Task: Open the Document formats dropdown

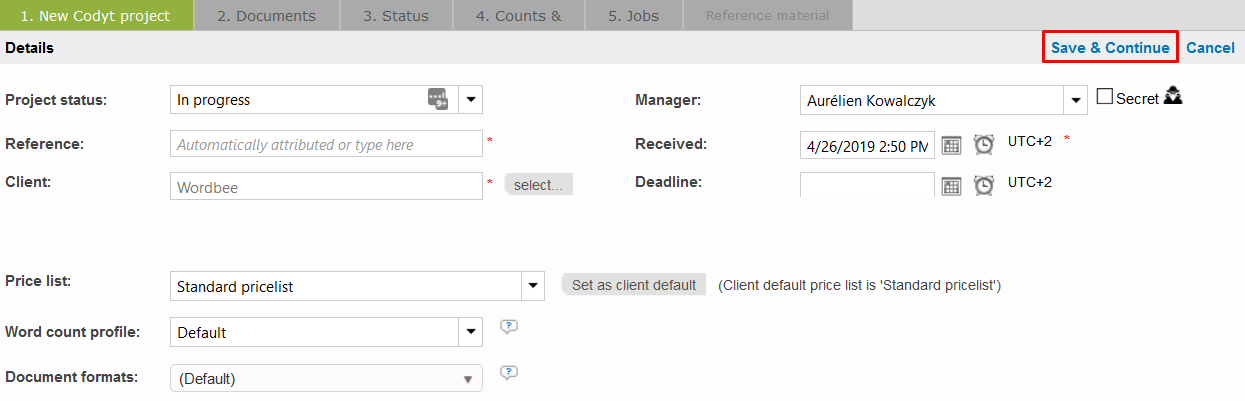Action: pos(467,379)
